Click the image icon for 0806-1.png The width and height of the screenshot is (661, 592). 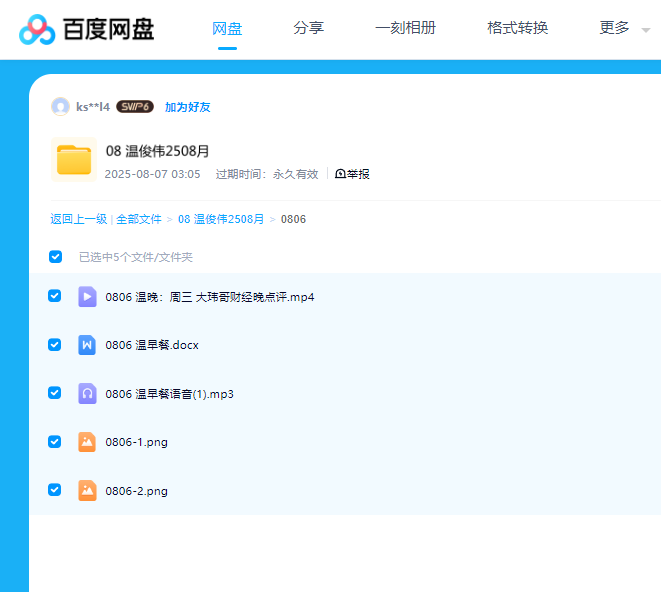87,442
